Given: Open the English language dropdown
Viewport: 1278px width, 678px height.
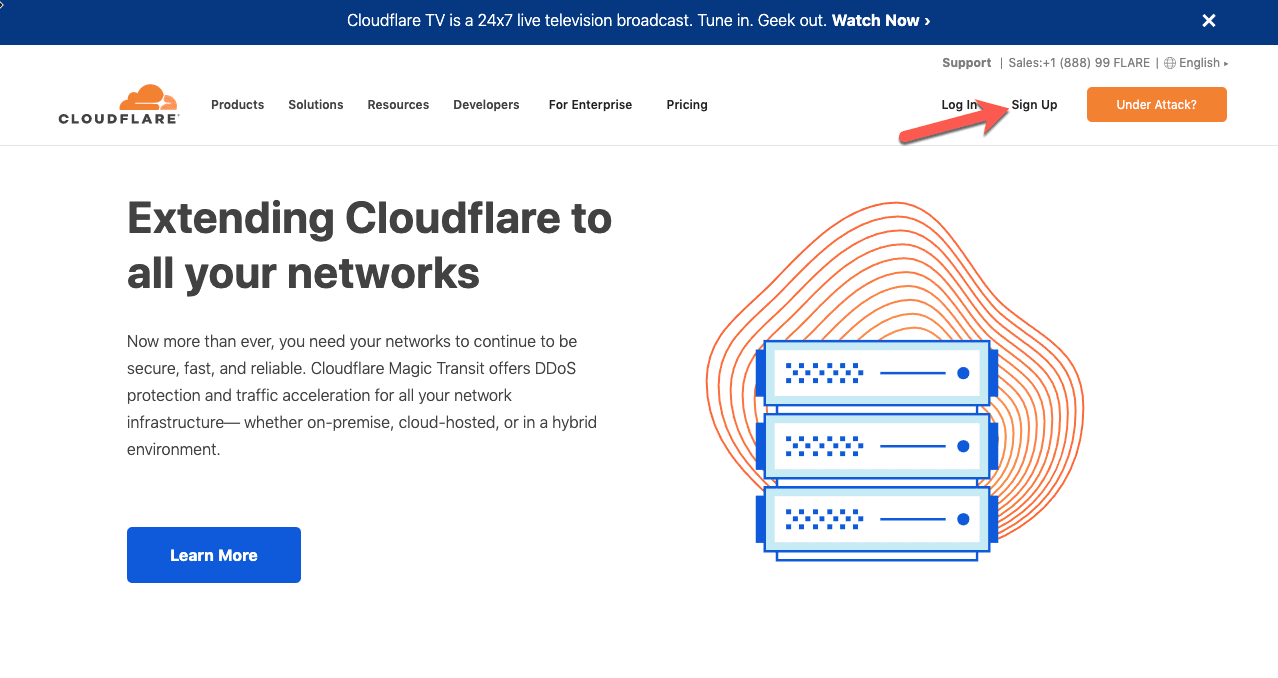Looking at the screenshot, I should 1203,63.
